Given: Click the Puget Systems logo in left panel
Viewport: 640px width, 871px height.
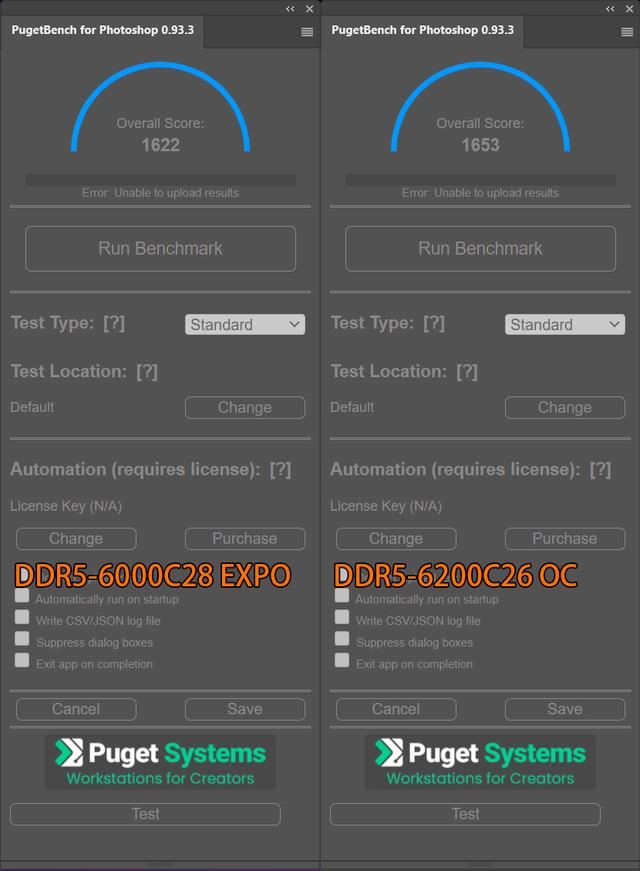Looking at the screenshot, I should point(161,762).
